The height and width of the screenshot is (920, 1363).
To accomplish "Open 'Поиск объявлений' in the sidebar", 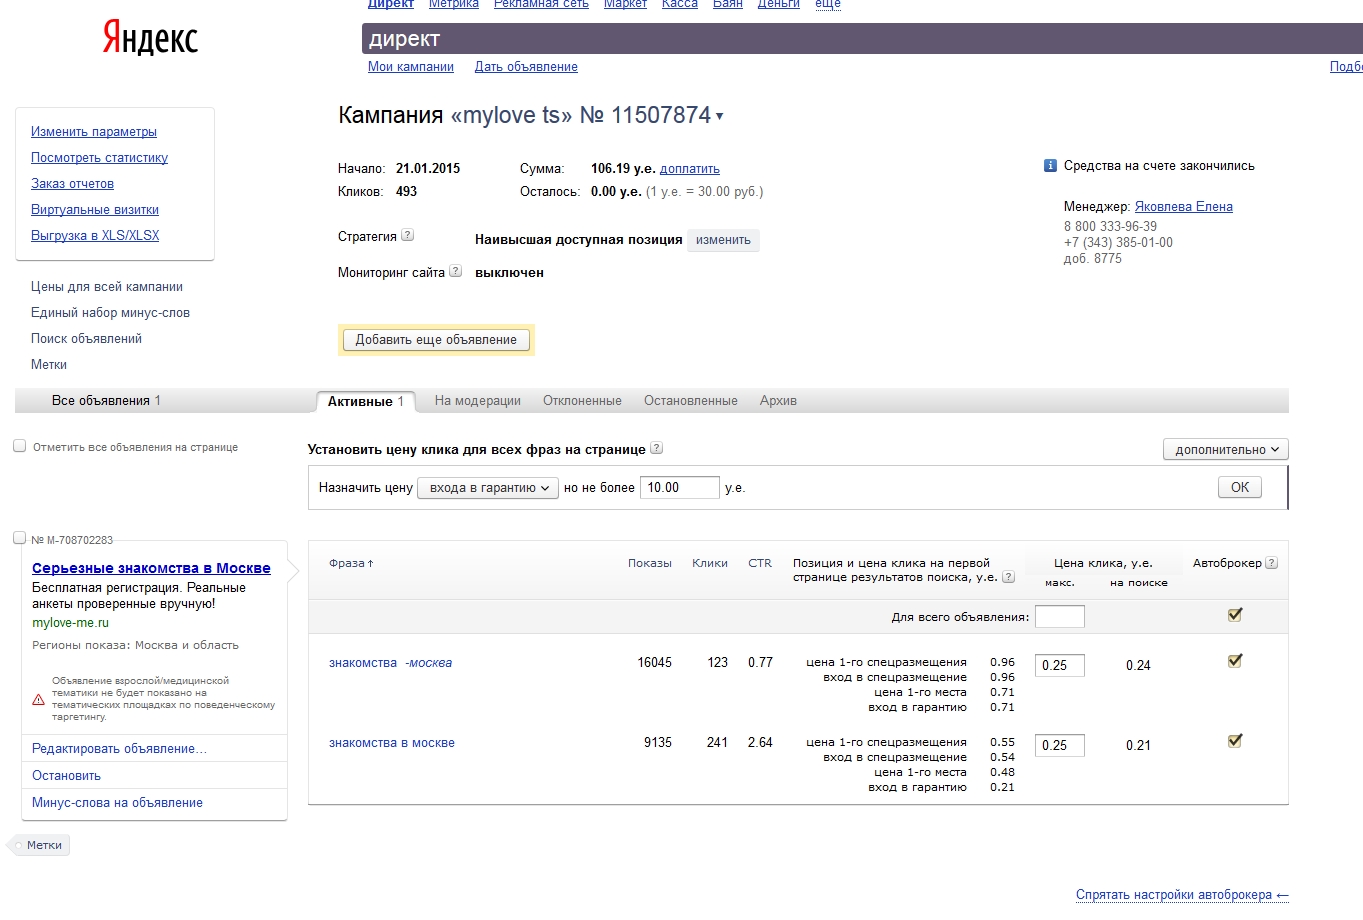I will [x=86, y=339].
